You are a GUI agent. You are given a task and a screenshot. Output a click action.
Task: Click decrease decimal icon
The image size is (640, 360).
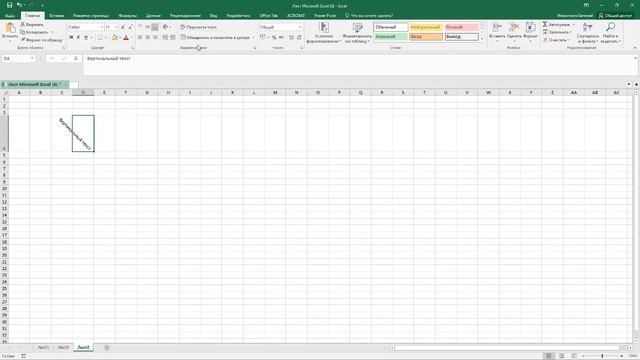pyautogui.click(x=299, y=37)
